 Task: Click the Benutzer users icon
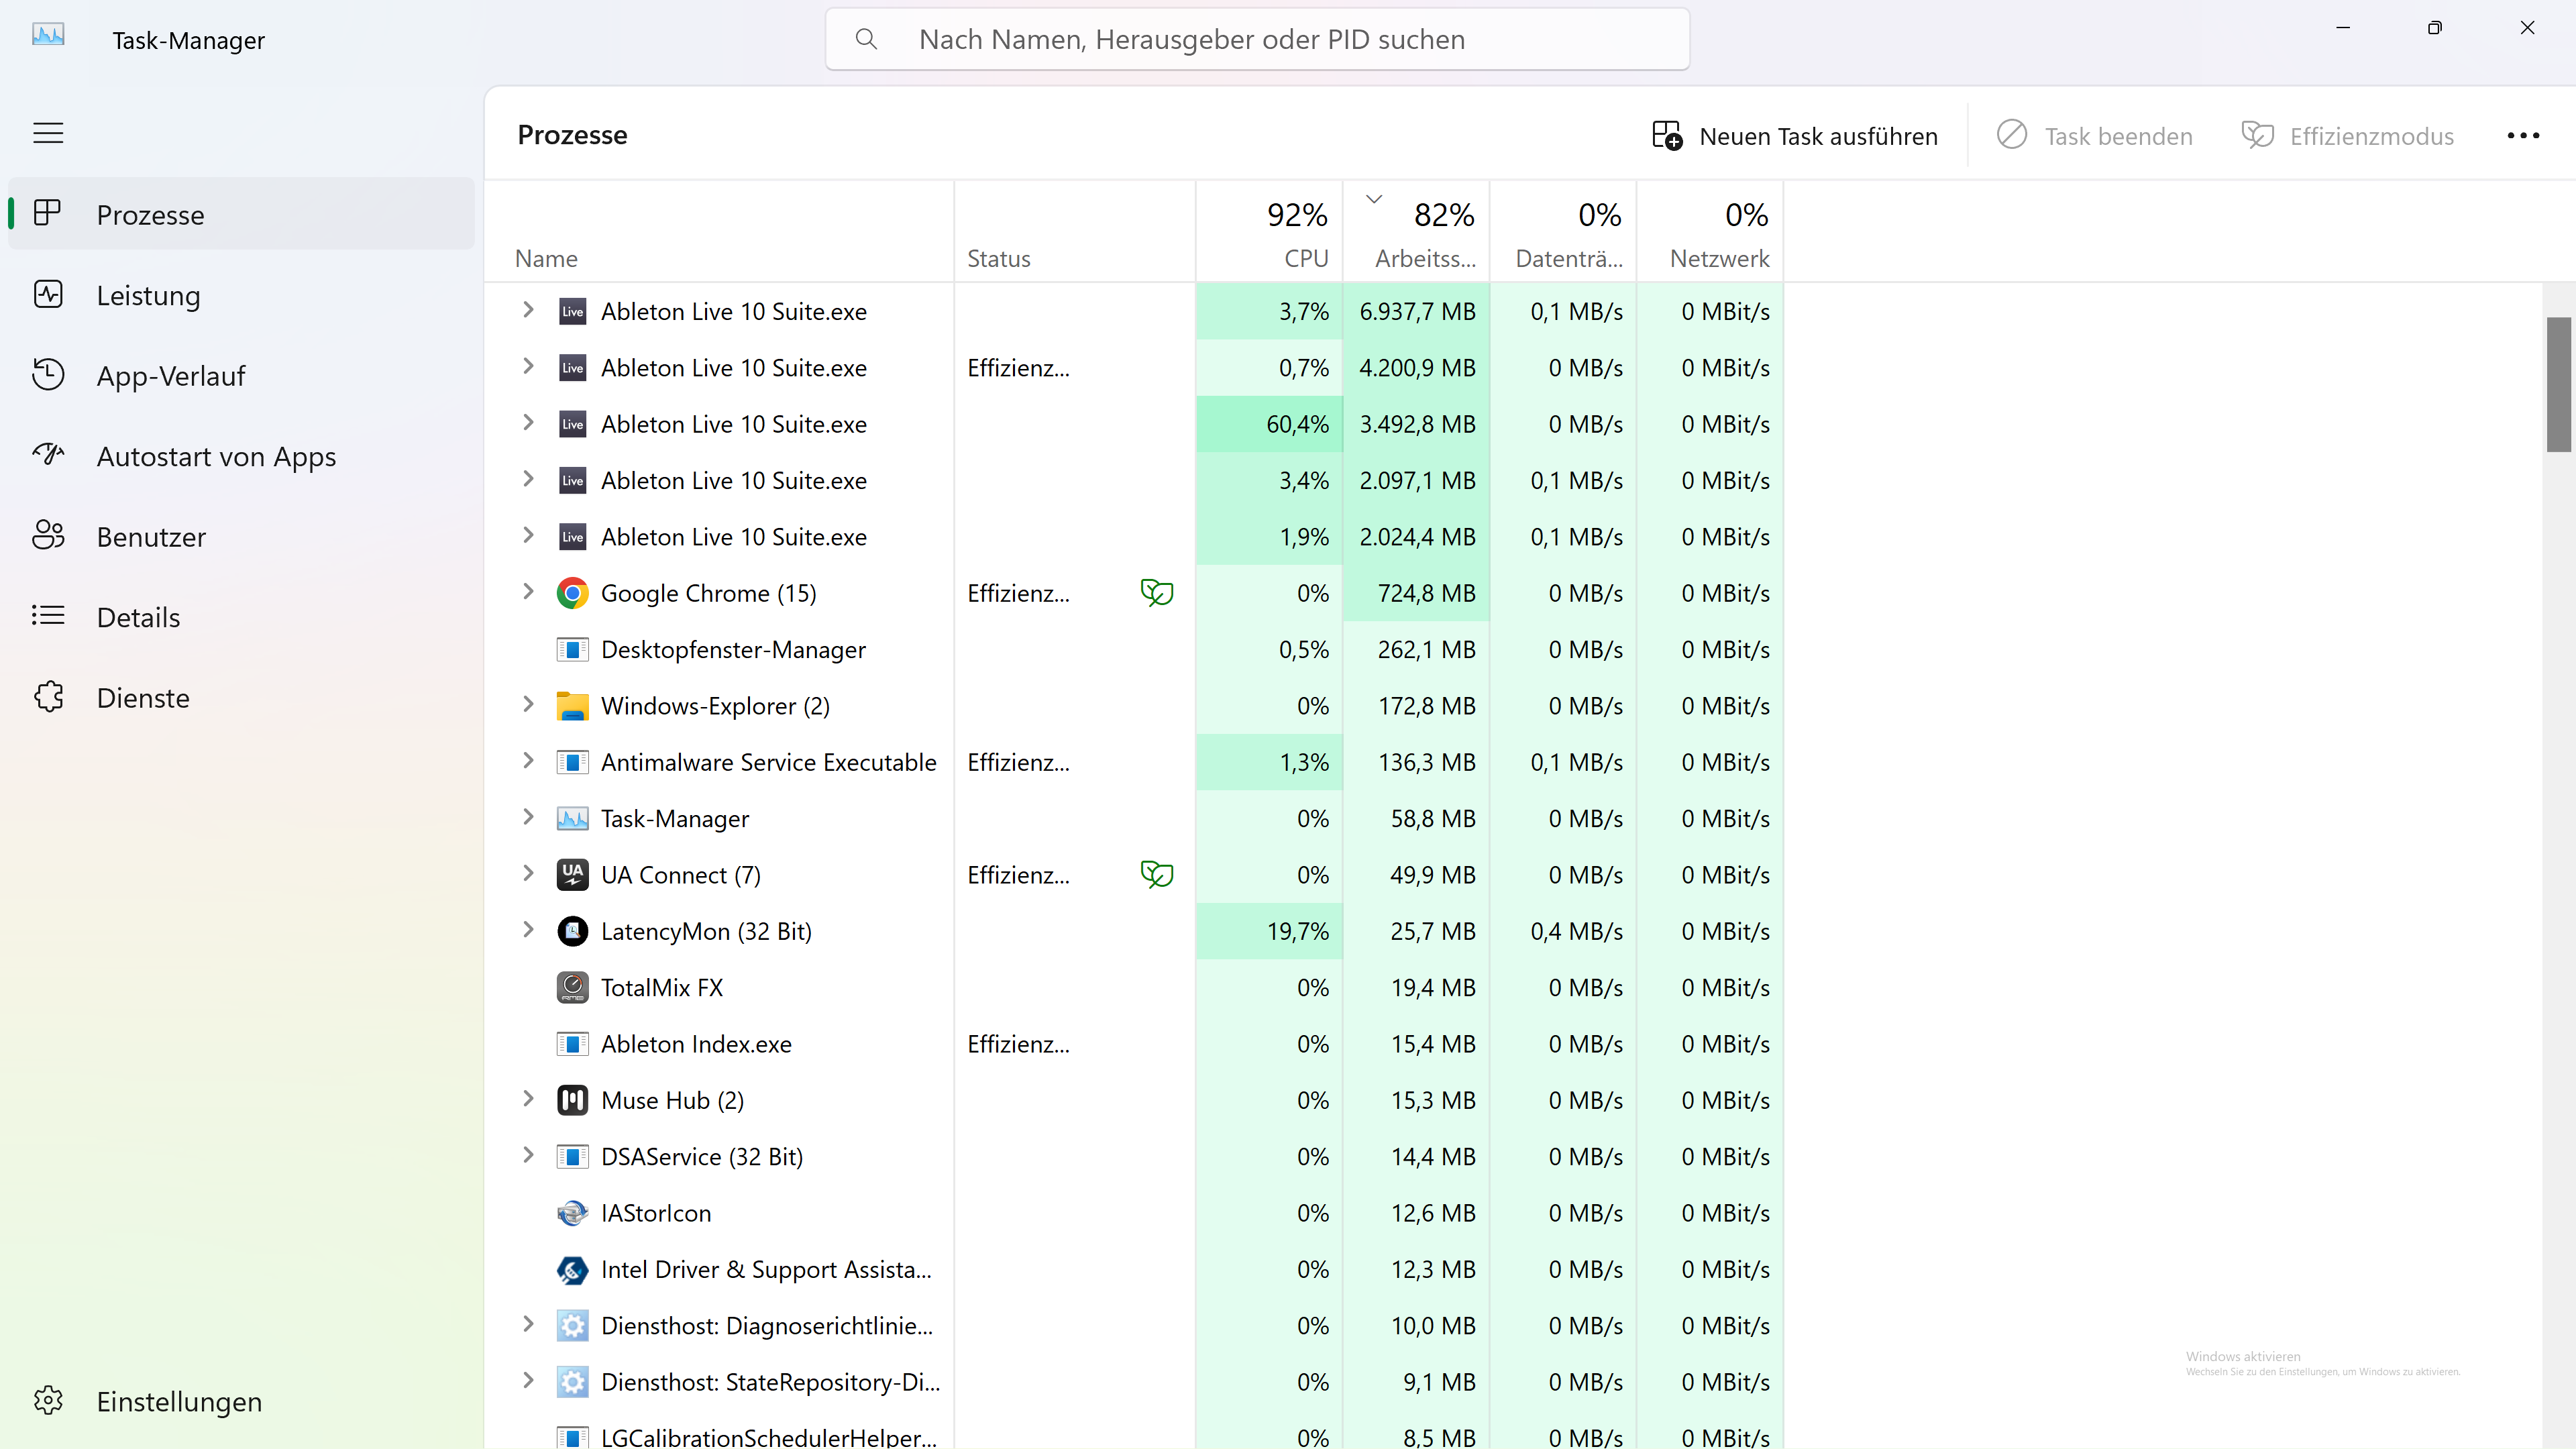pyautogui.click(x=48, y=536)
